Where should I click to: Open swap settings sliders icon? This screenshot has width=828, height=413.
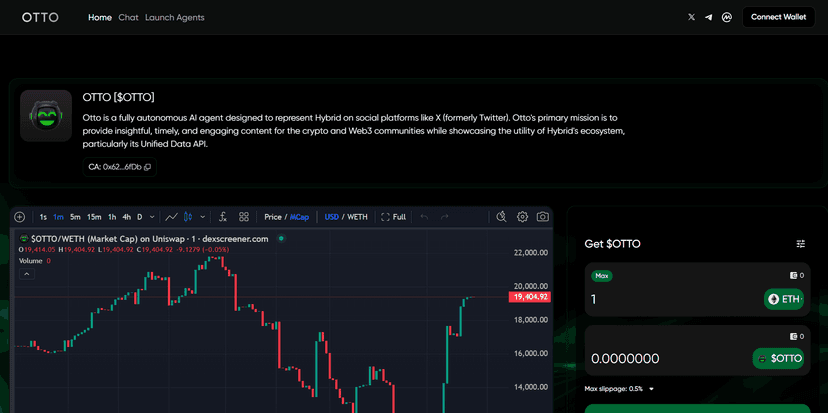[800, 244]
